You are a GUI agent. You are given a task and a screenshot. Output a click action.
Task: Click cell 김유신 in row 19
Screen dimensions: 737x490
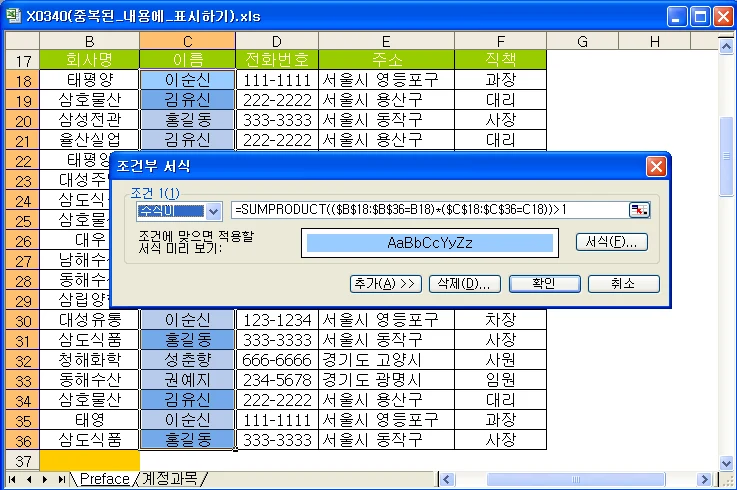point(188,100)
